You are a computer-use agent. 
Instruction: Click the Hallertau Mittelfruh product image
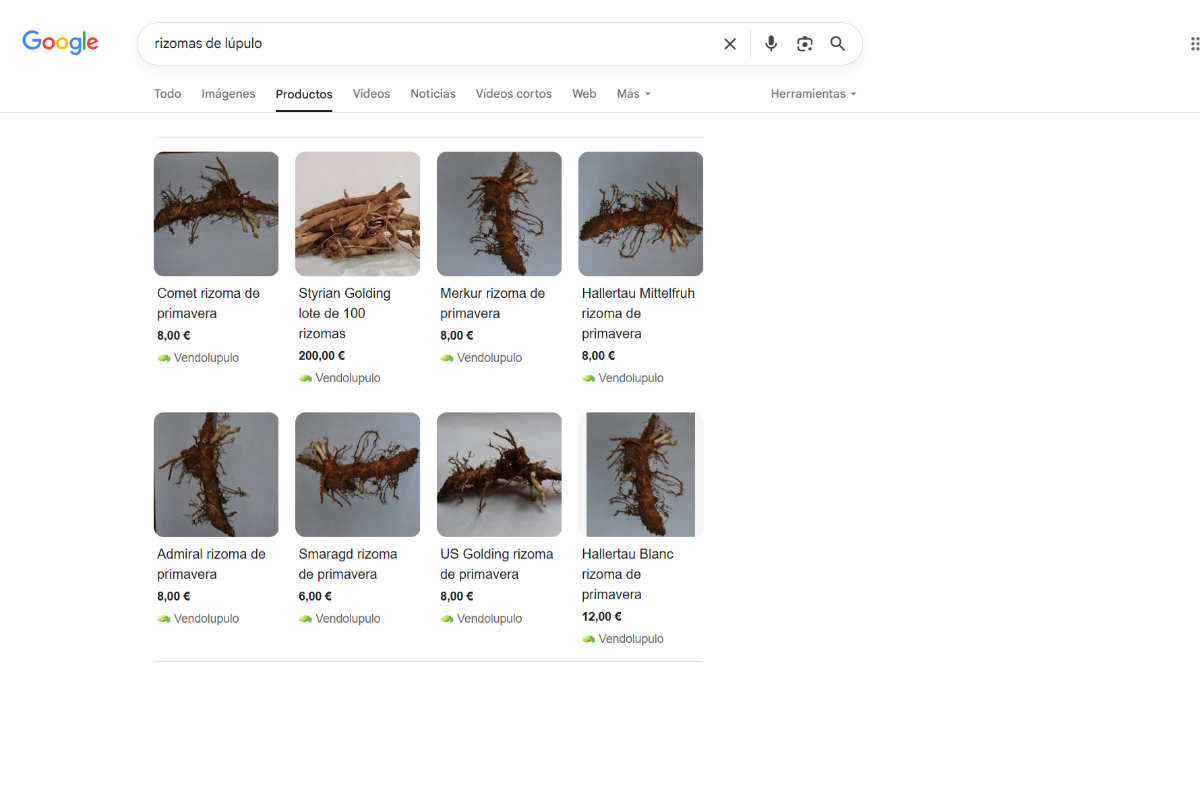[x=640, y=214]
